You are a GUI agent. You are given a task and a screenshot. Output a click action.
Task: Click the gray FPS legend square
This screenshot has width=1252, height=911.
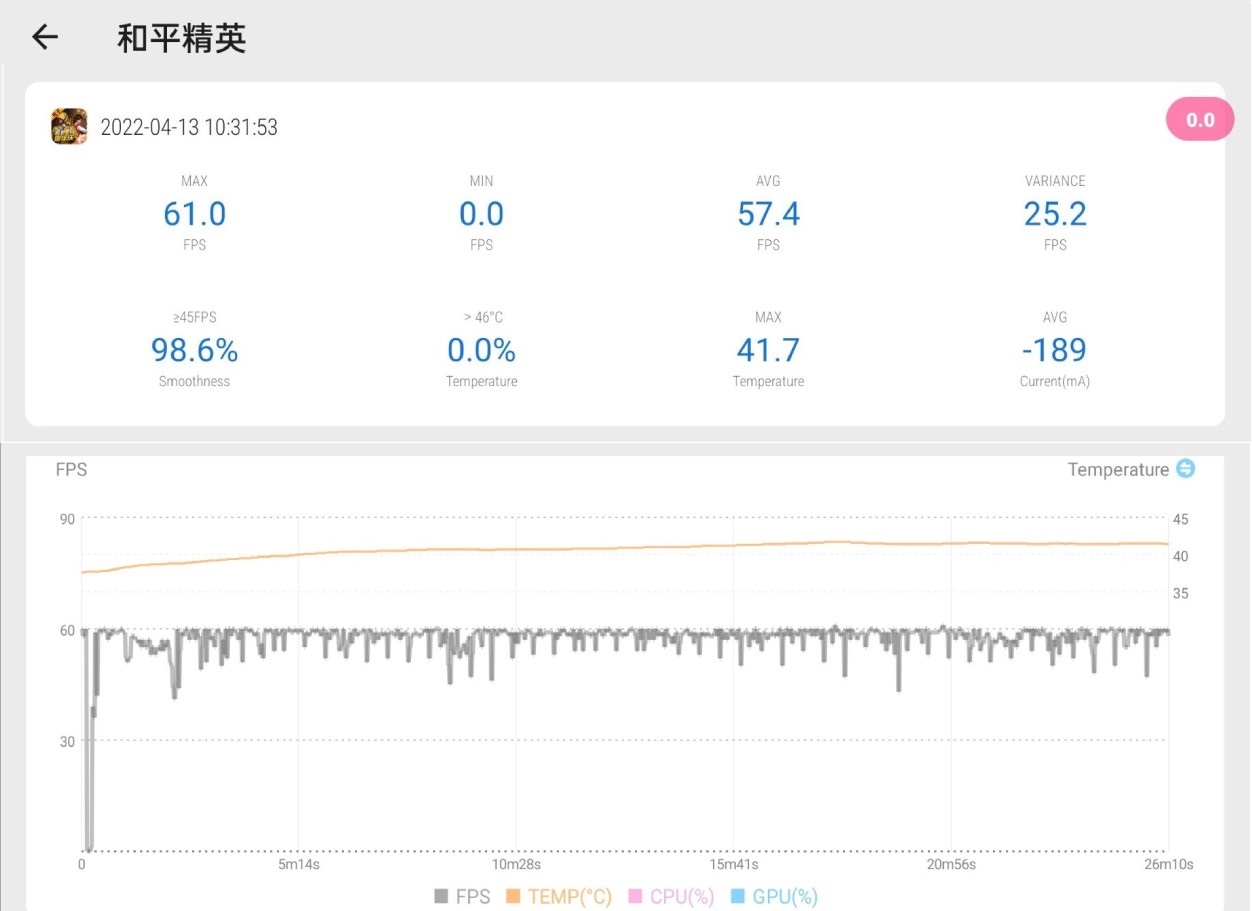[x=440, y=896]
